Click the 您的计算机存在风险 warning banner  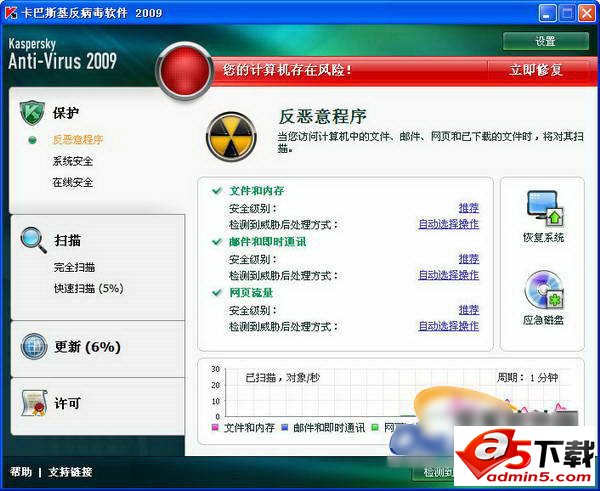tap(287, 70)
